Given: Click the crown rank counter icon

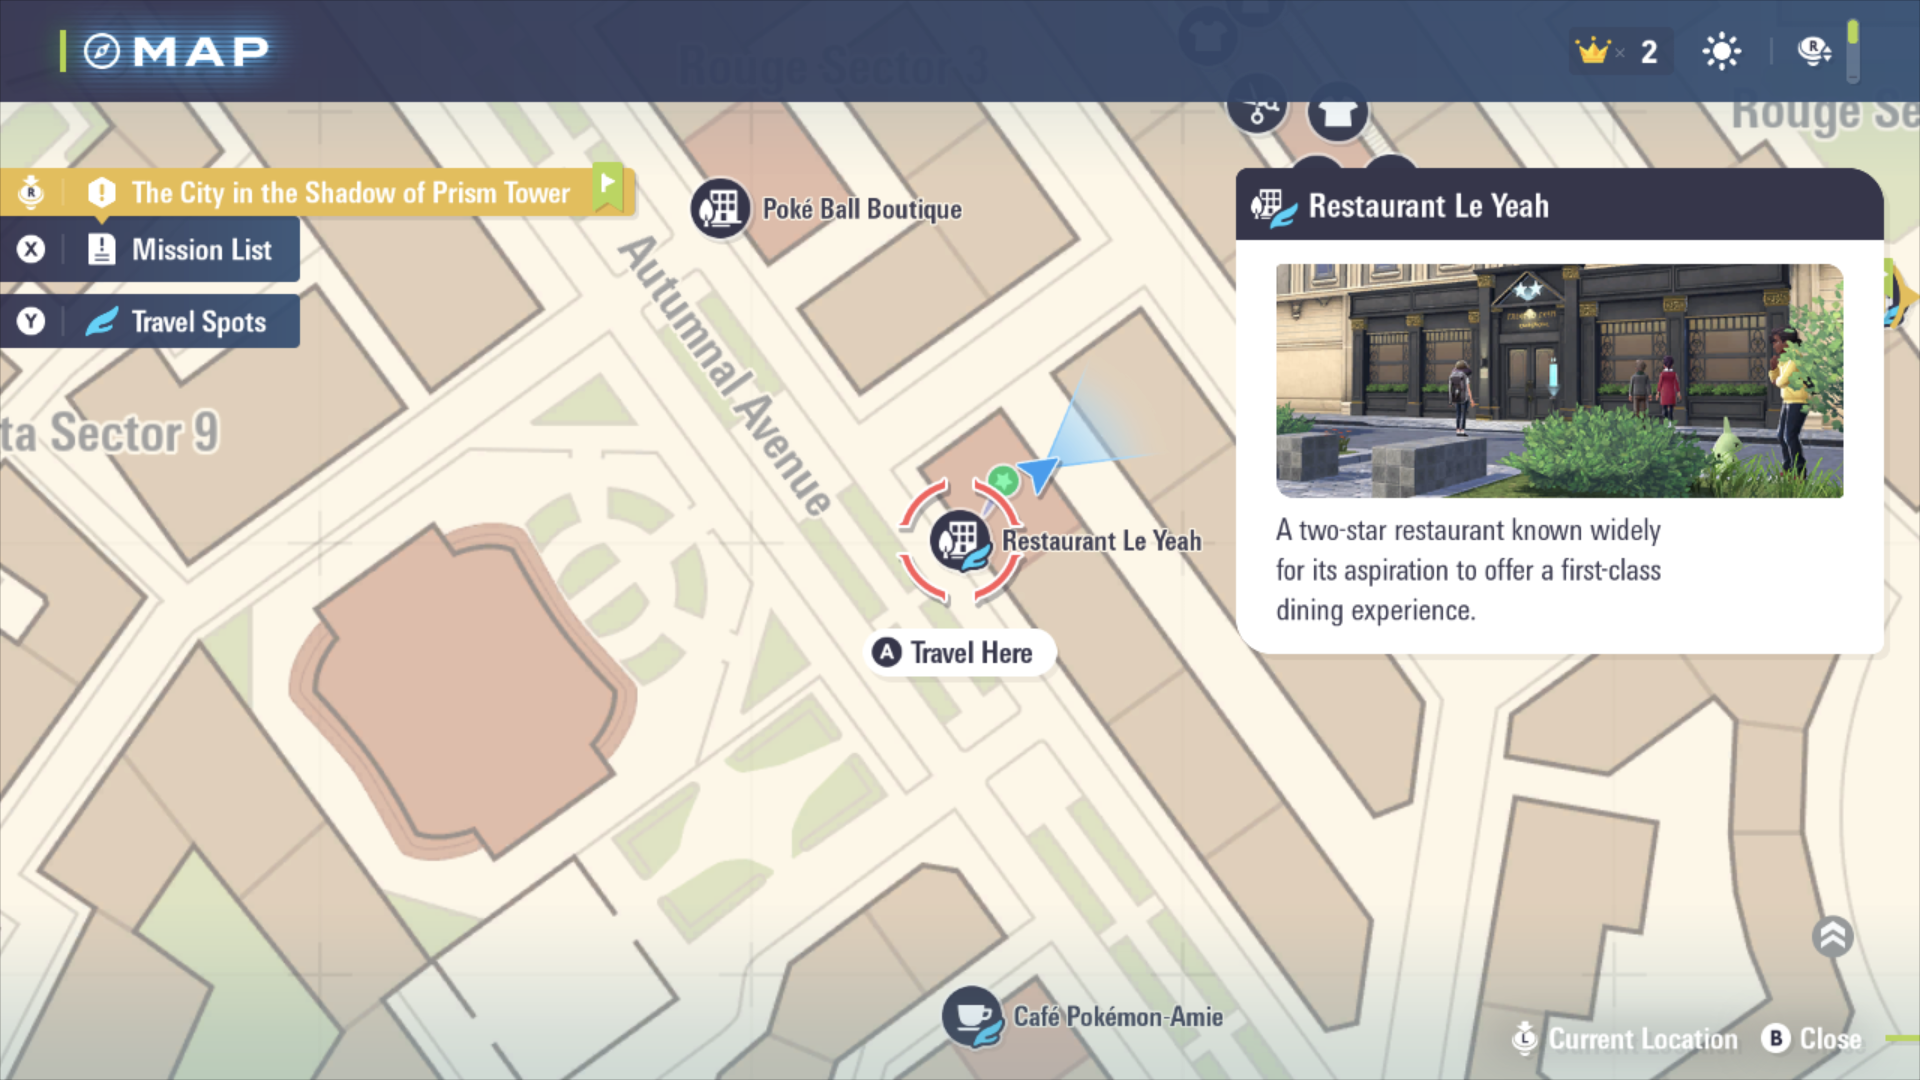Looking at the screenshot, I should click(x=1592, y=51).
